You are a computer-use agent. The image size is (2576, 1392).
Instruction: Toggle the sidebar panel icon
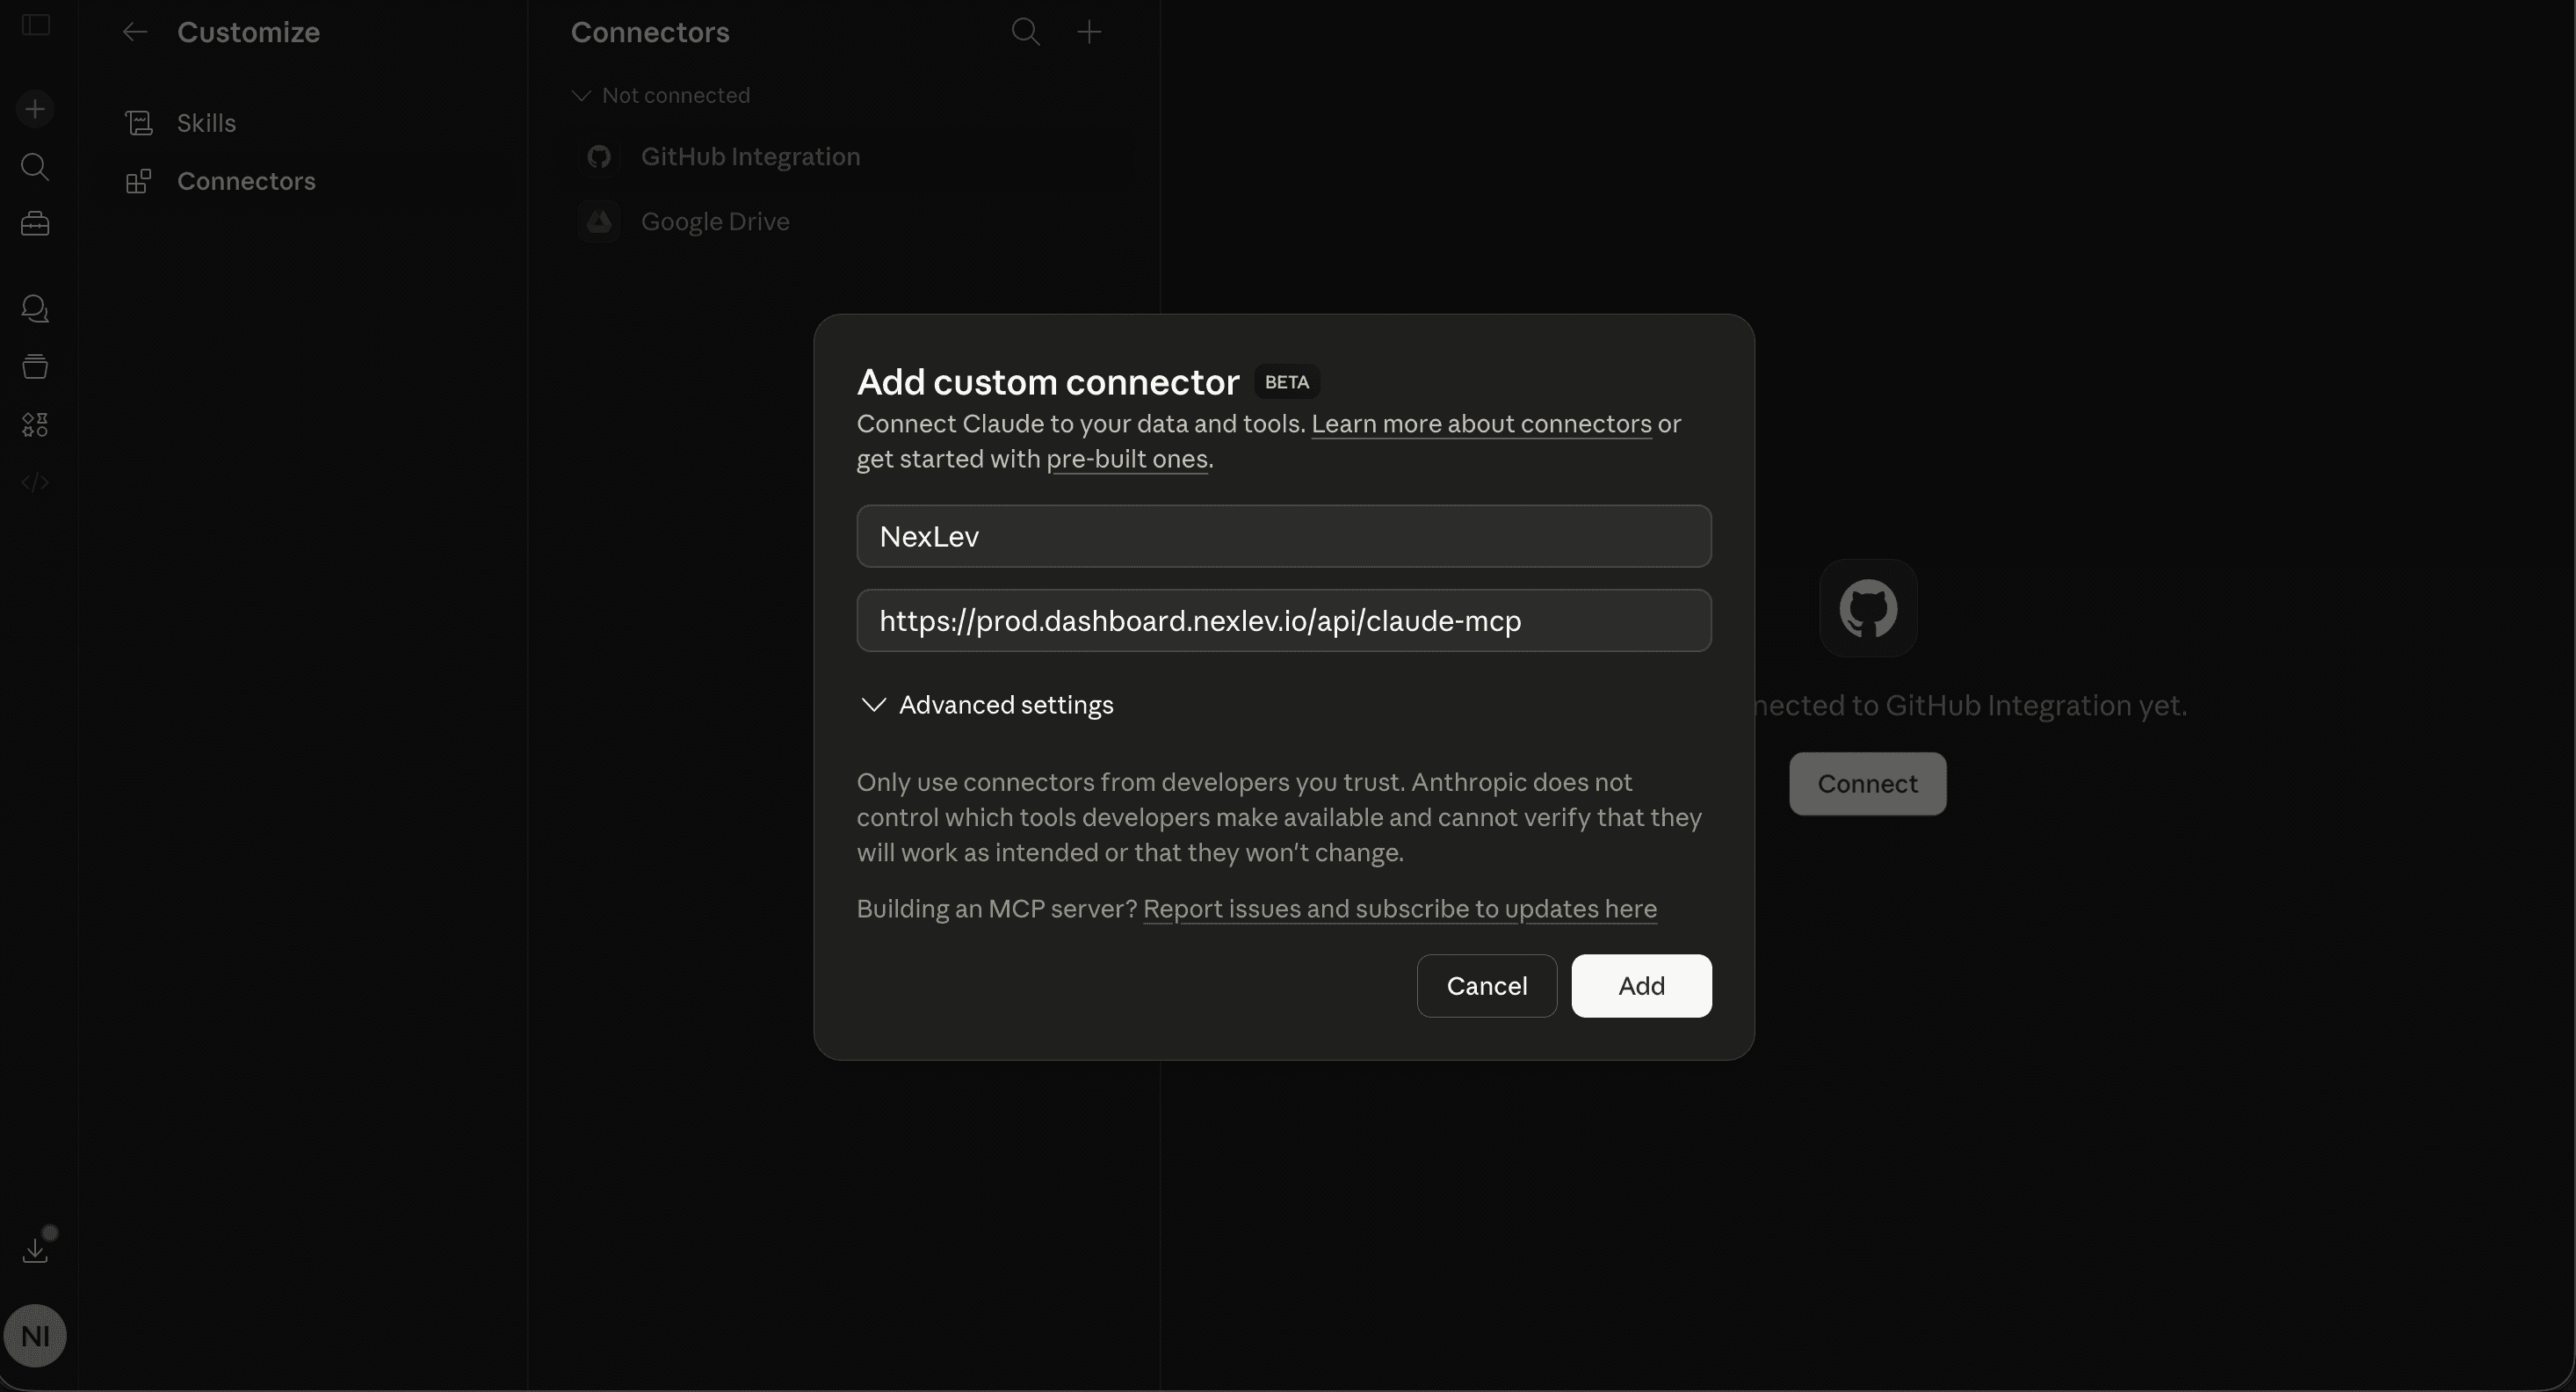(36, 25)
